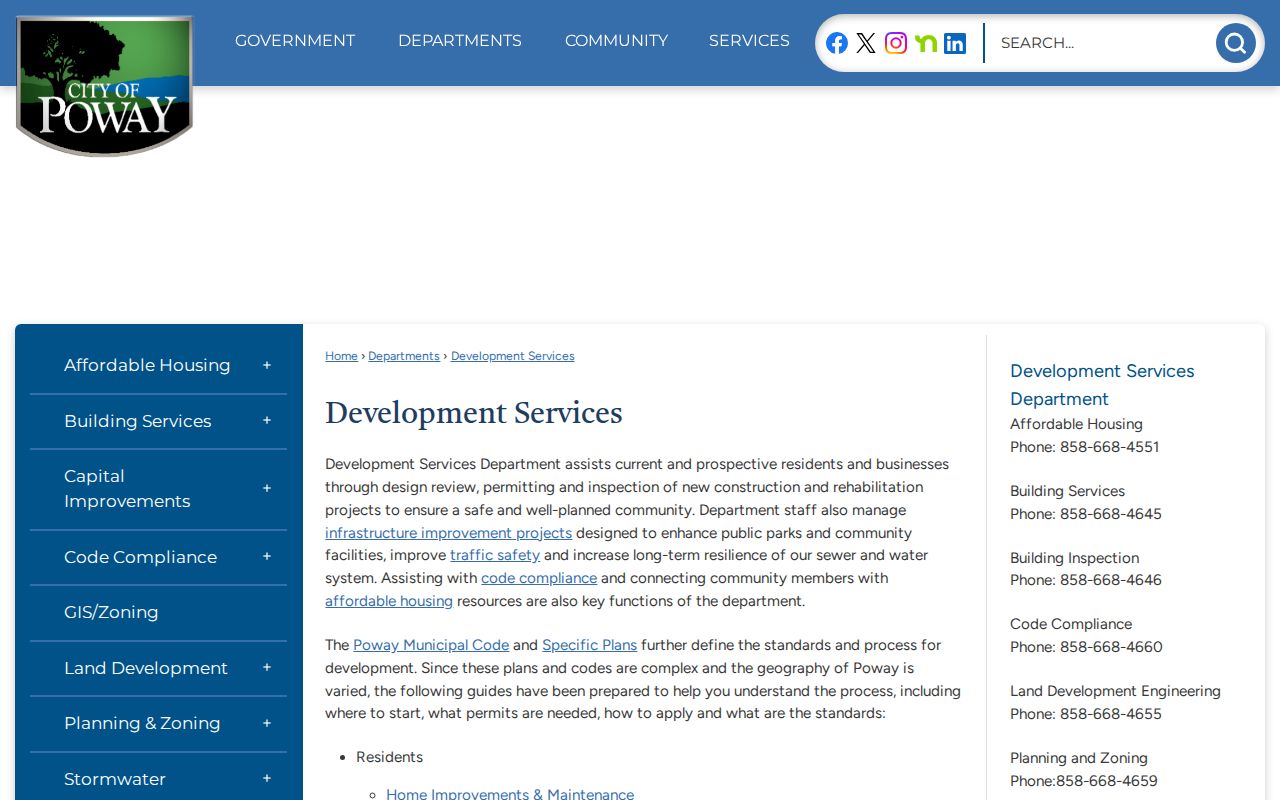Select Land Development in the sidebar
This screenshot has height=800, width=1280.
[146, 668]
